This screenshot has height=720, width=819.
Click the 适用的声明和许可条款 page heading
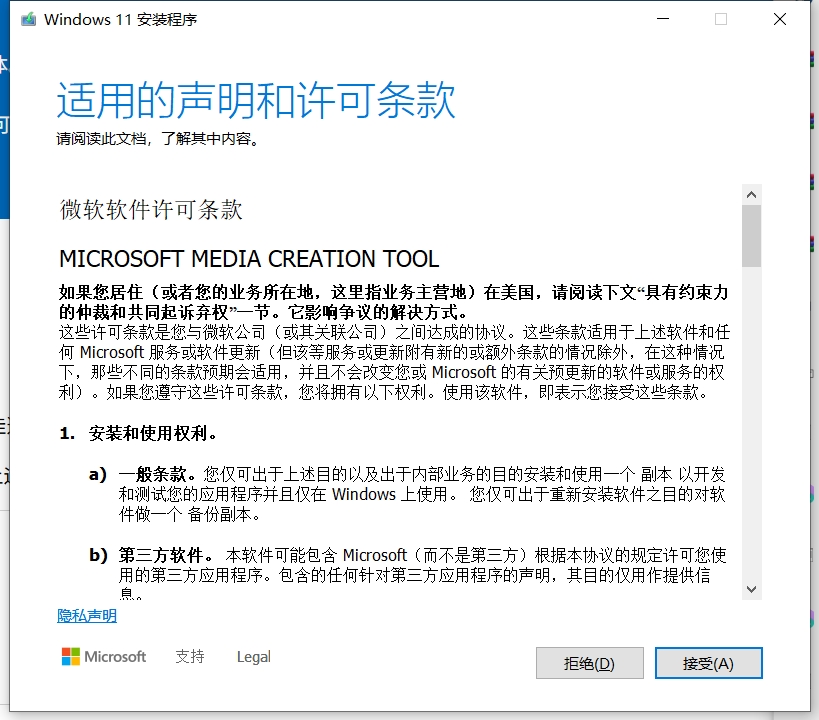[x=256, y=101]
